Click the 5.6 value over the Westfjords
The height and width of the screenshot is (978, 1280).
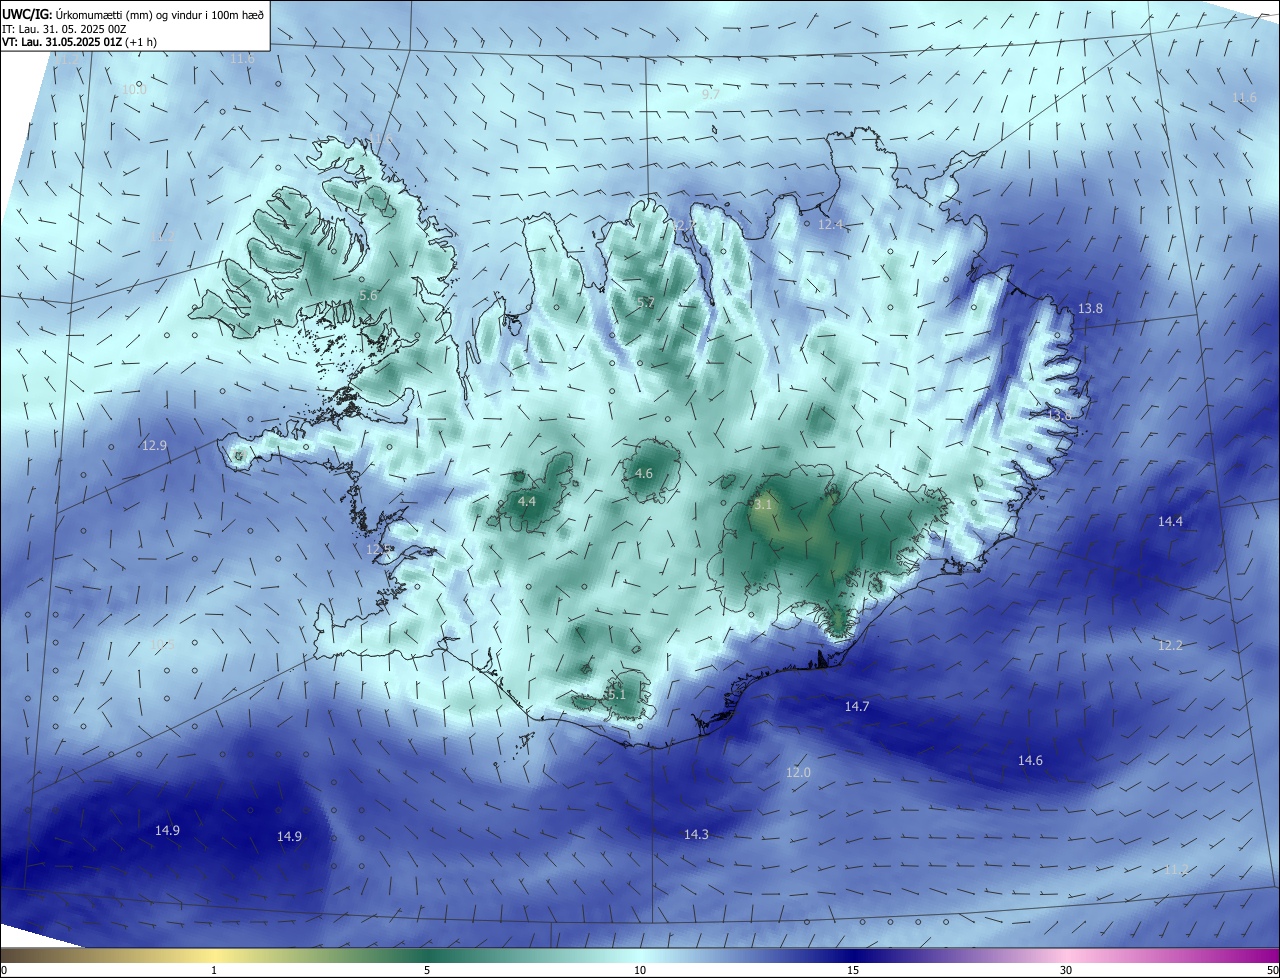click(368, 296)
